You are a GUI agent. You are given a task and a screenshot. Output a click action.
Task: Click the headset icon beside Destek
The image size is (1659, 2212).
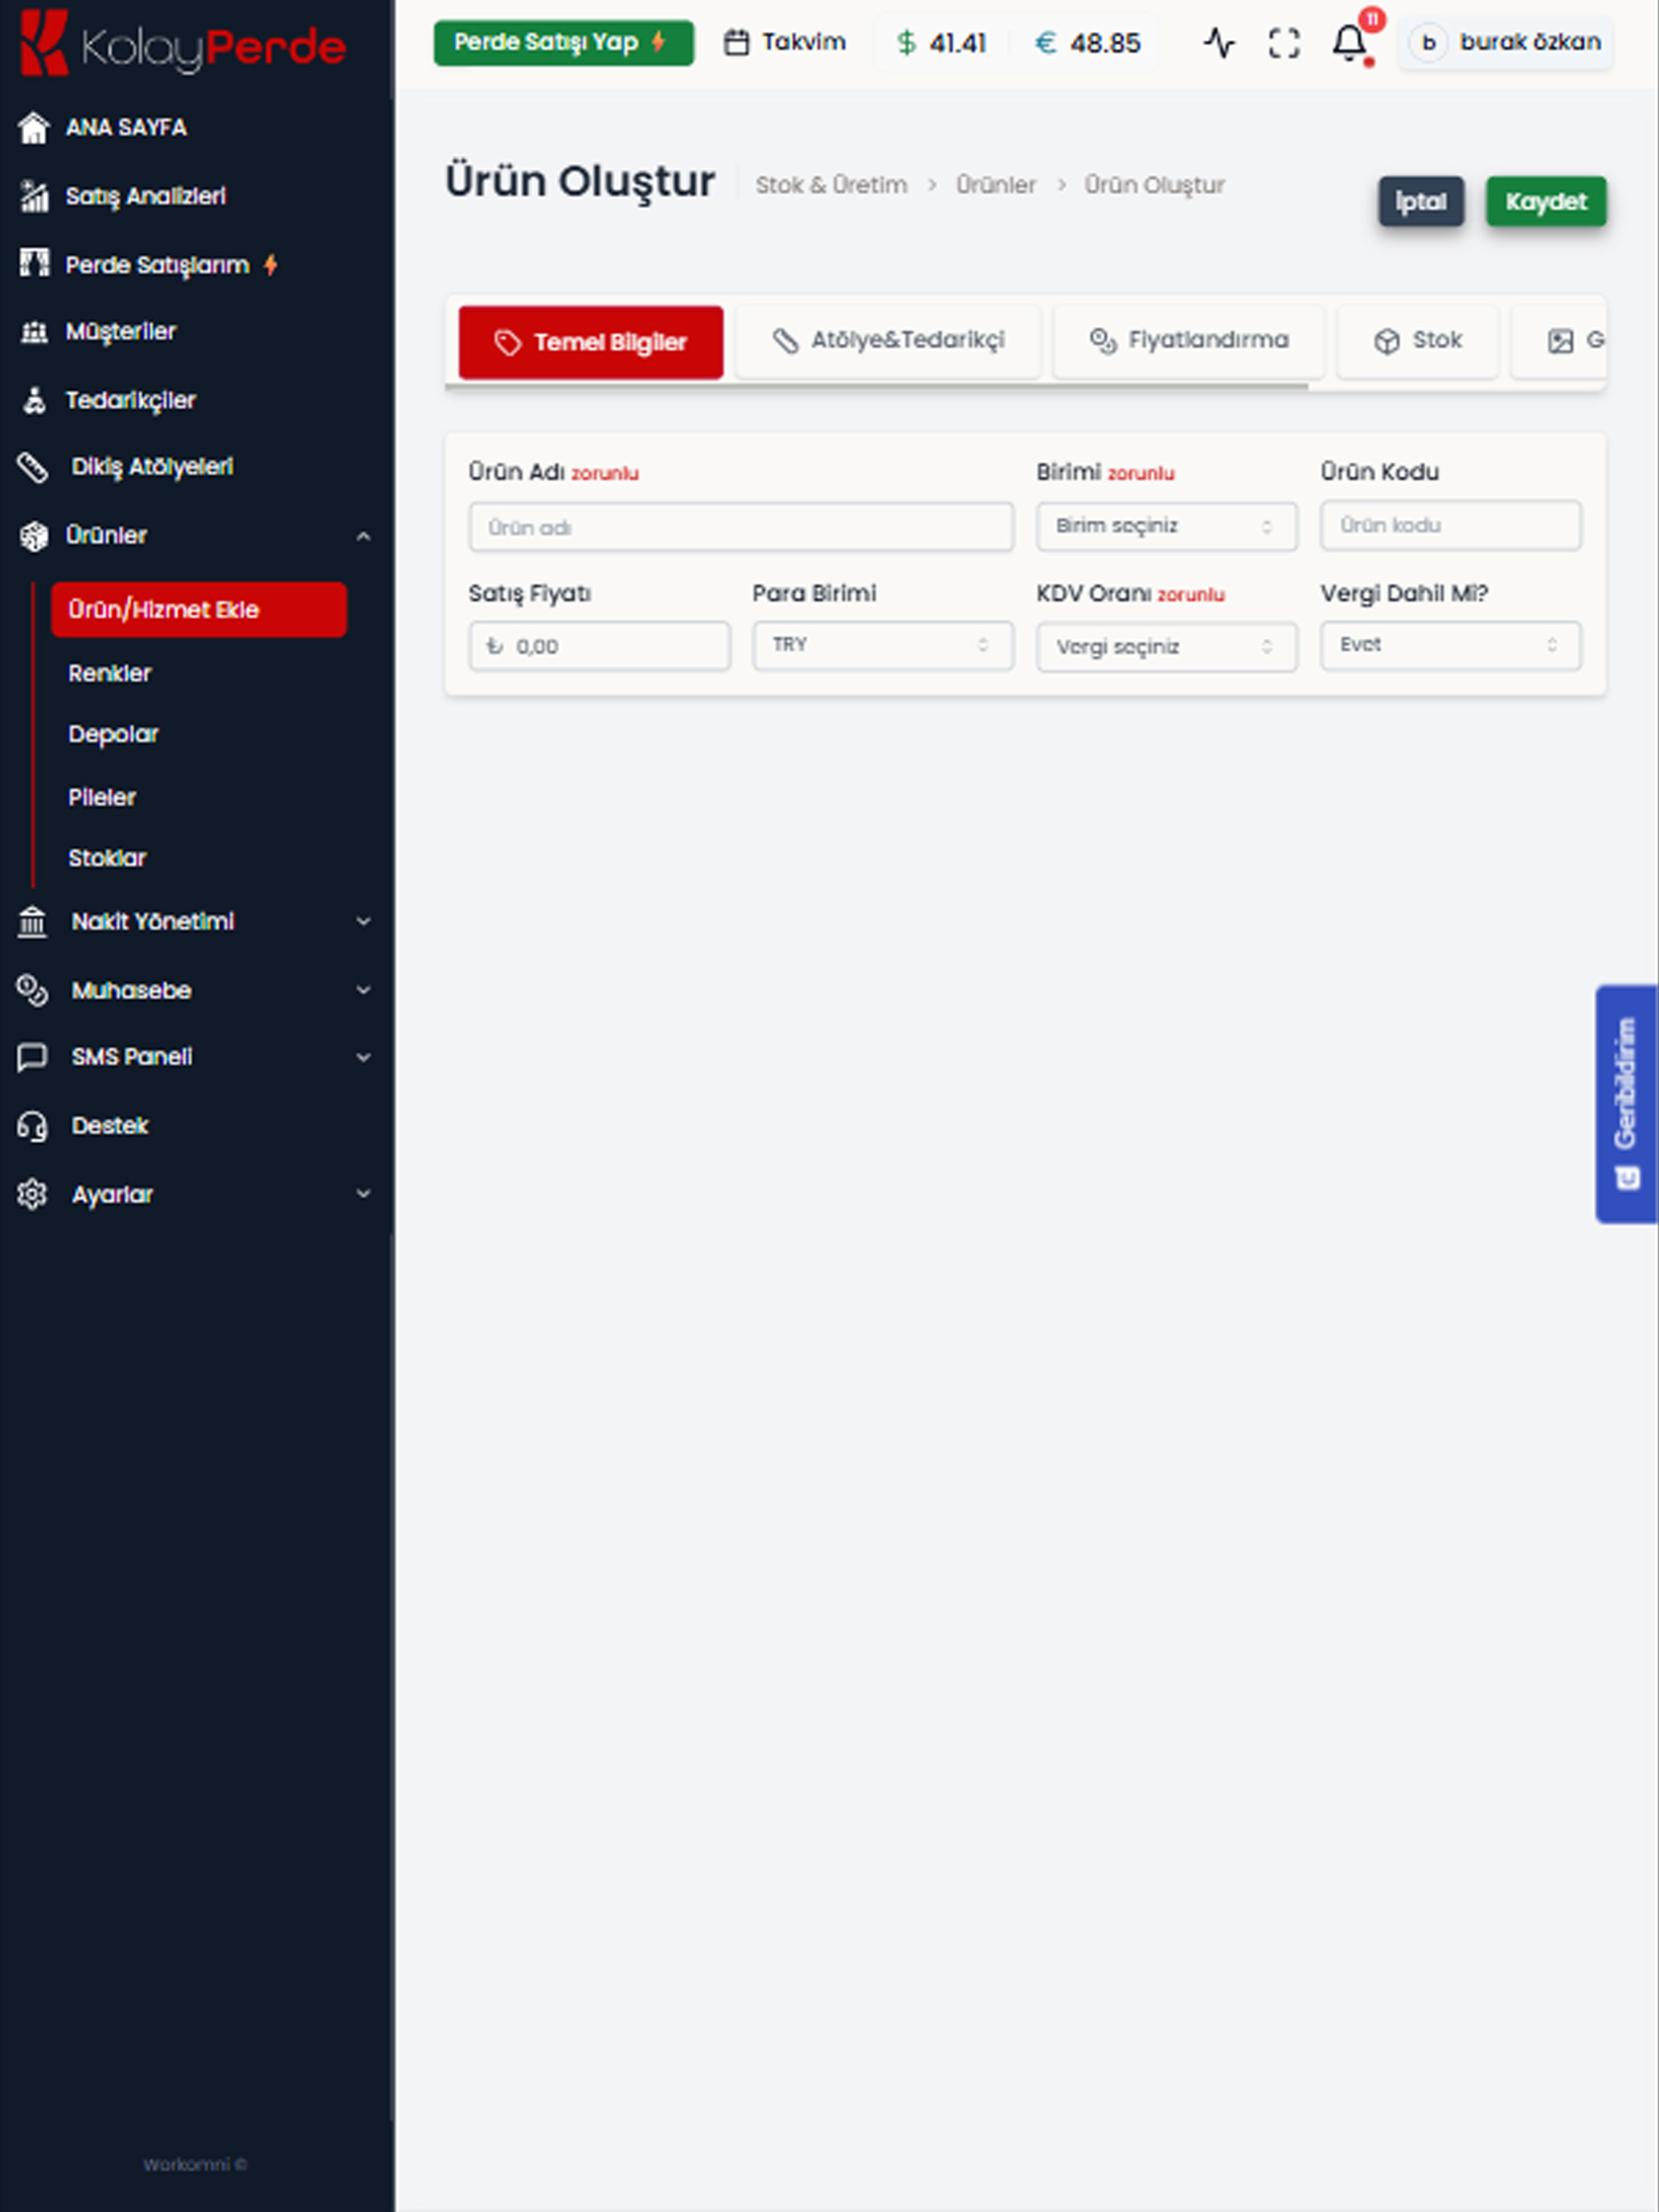(32, 1127)
